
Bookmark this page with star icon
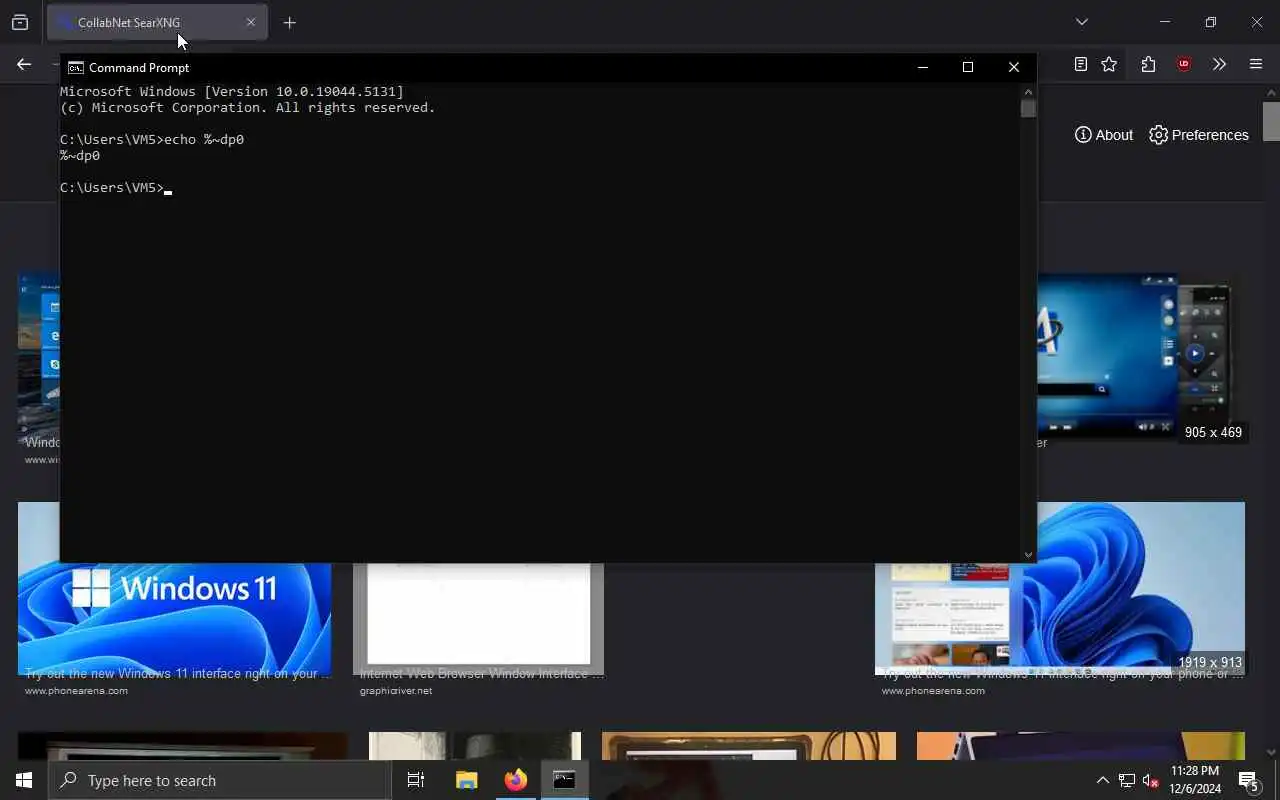1109,64
